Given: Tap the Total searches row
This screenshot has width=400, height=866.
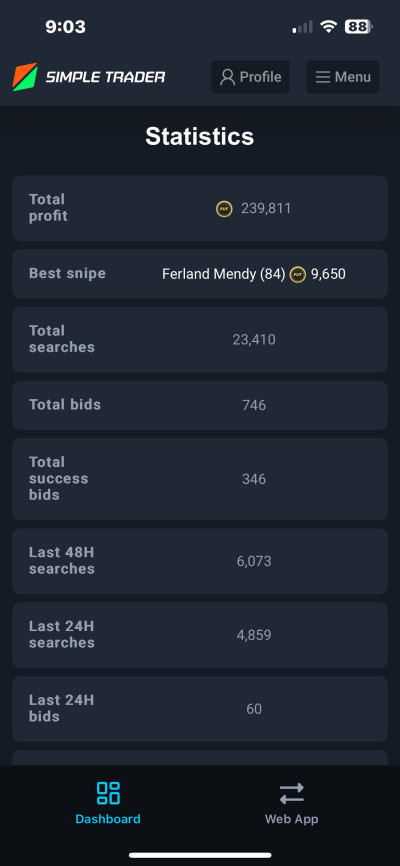Looking at the screenshot, I should [200, 340].
